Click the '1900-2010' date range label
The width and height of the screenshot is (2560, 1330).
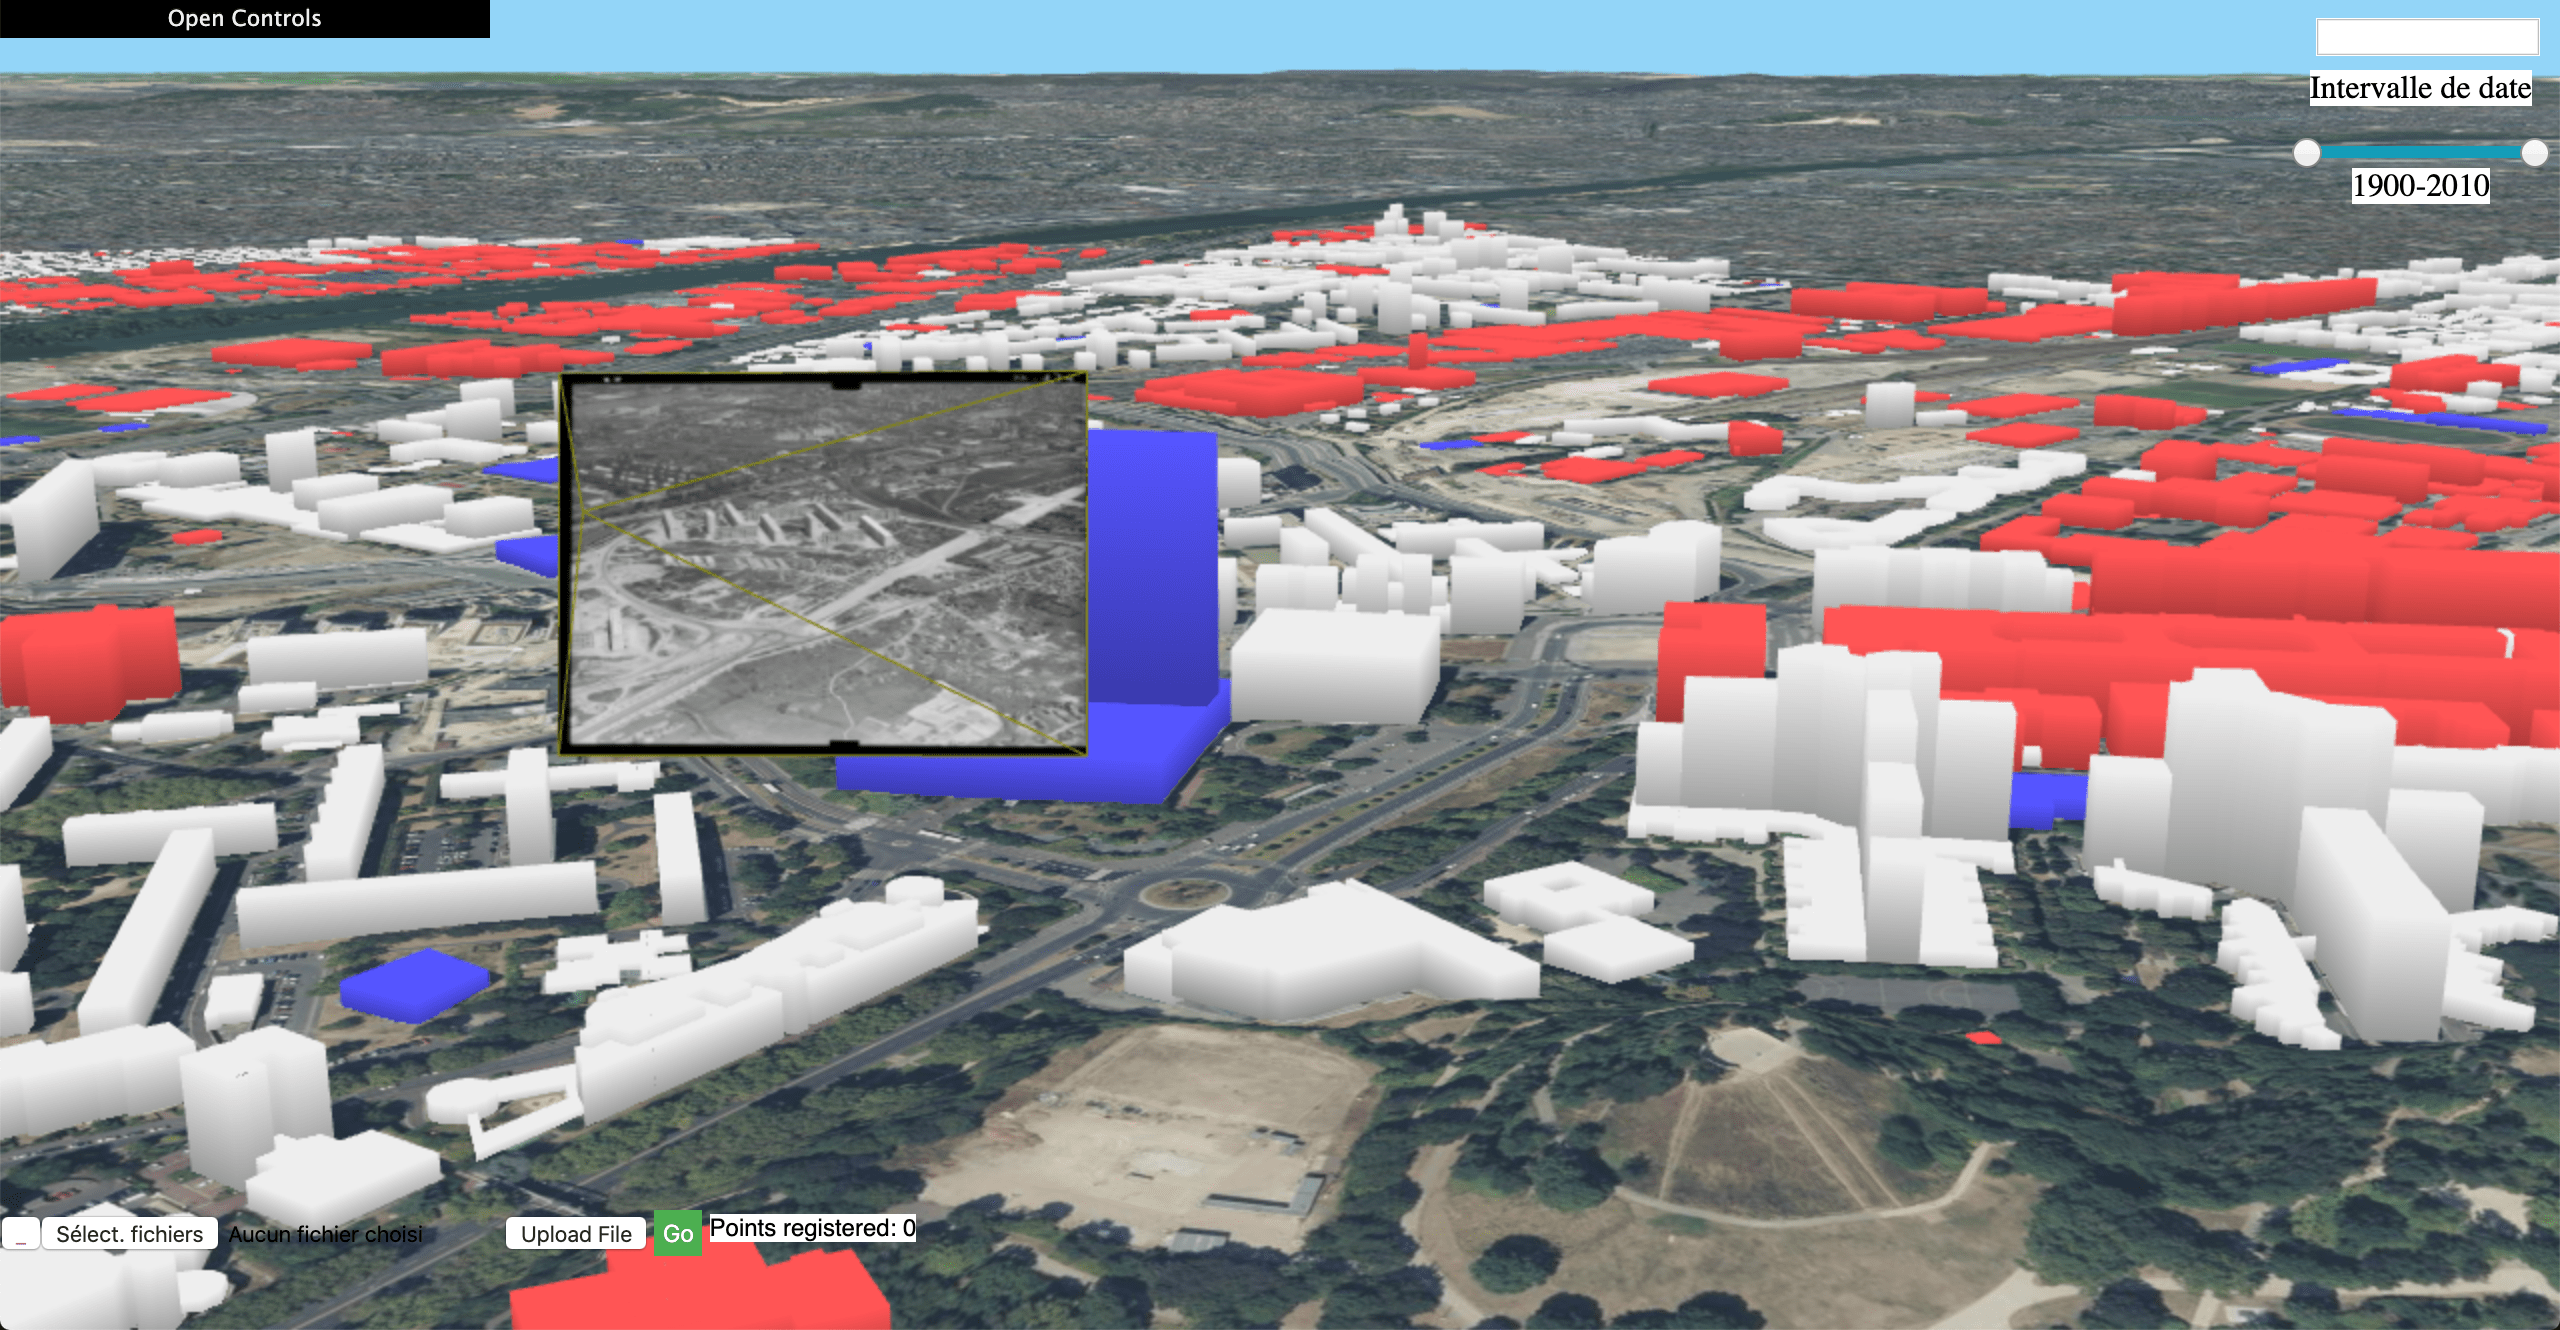pos(2420,186)
